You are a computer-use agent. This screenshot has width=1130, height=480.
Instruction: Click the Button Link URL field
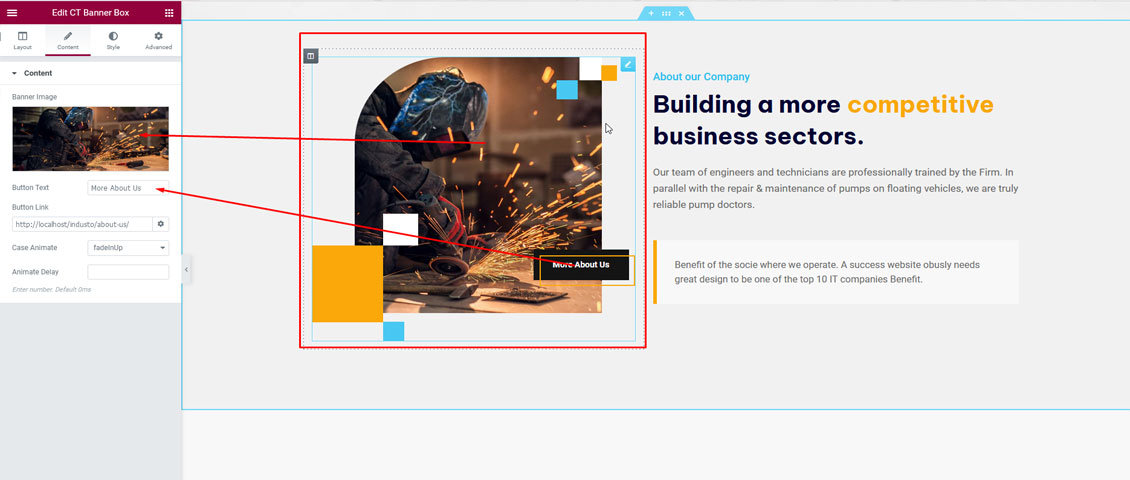click(82, 224)
